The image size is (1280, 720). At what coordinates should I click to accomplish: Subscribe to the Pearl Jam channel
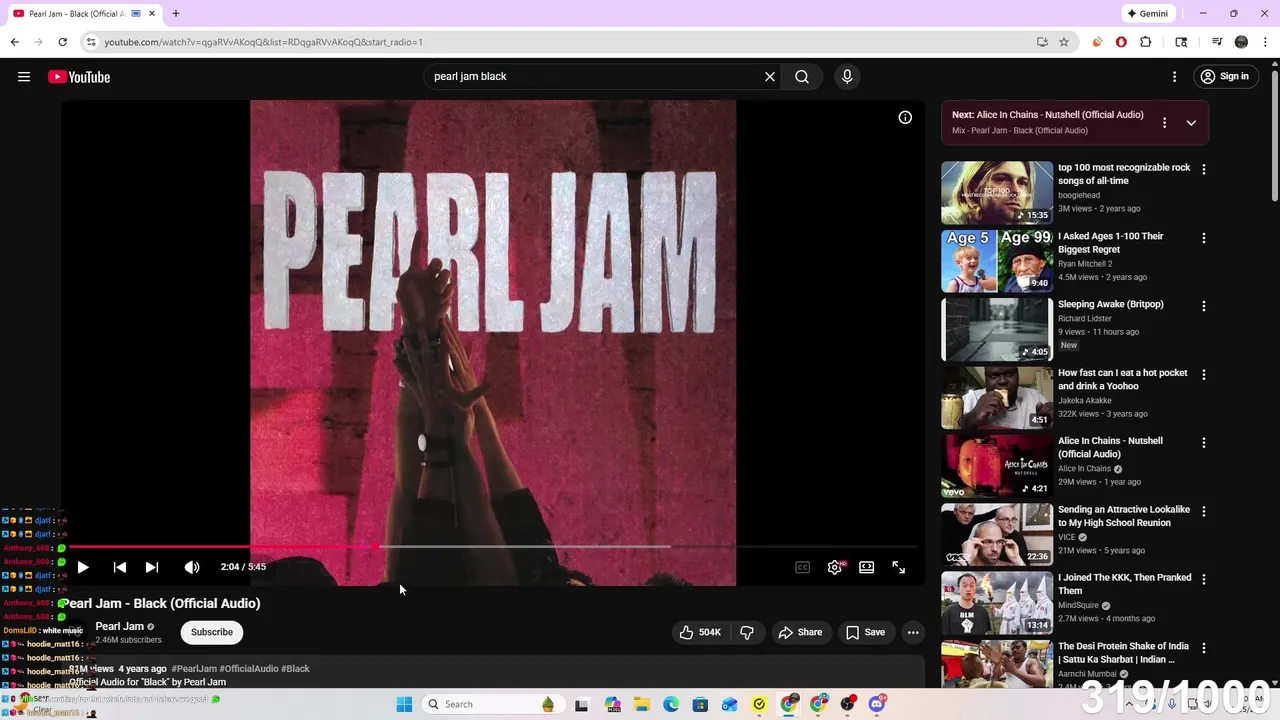coord(212,632)
